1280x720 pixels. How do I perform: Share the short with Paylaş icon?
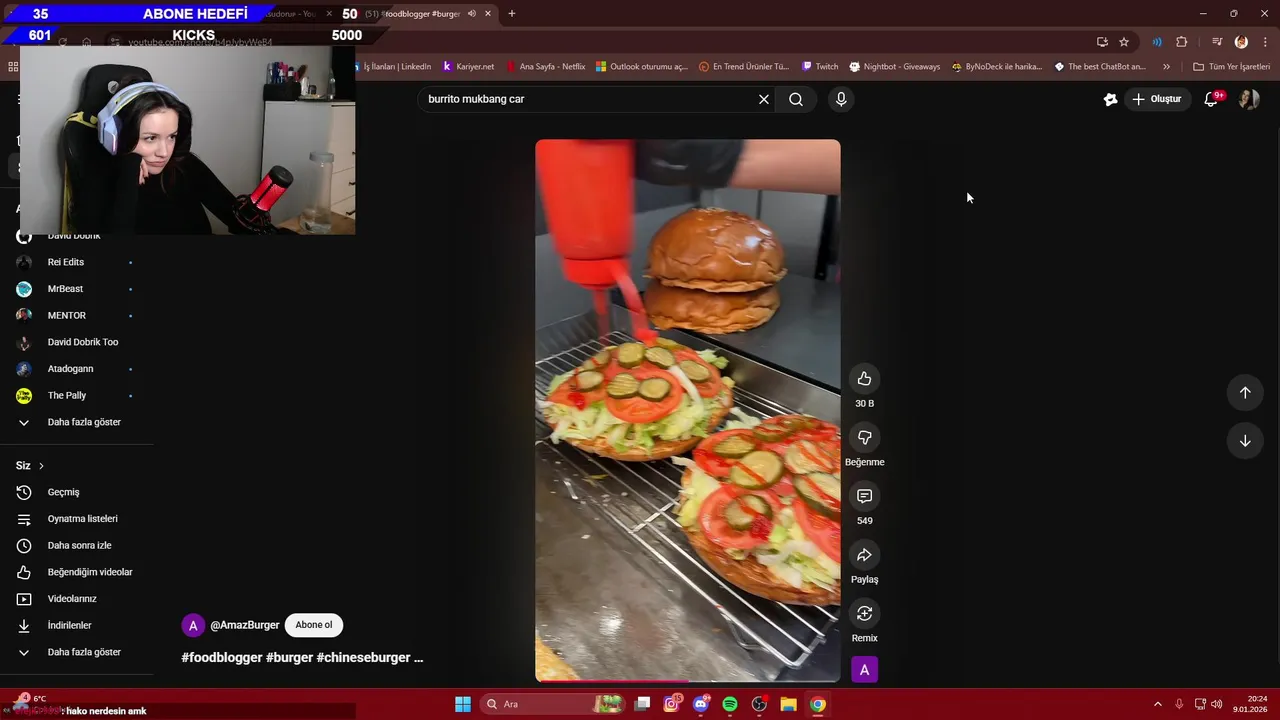[x=864, y=555]
